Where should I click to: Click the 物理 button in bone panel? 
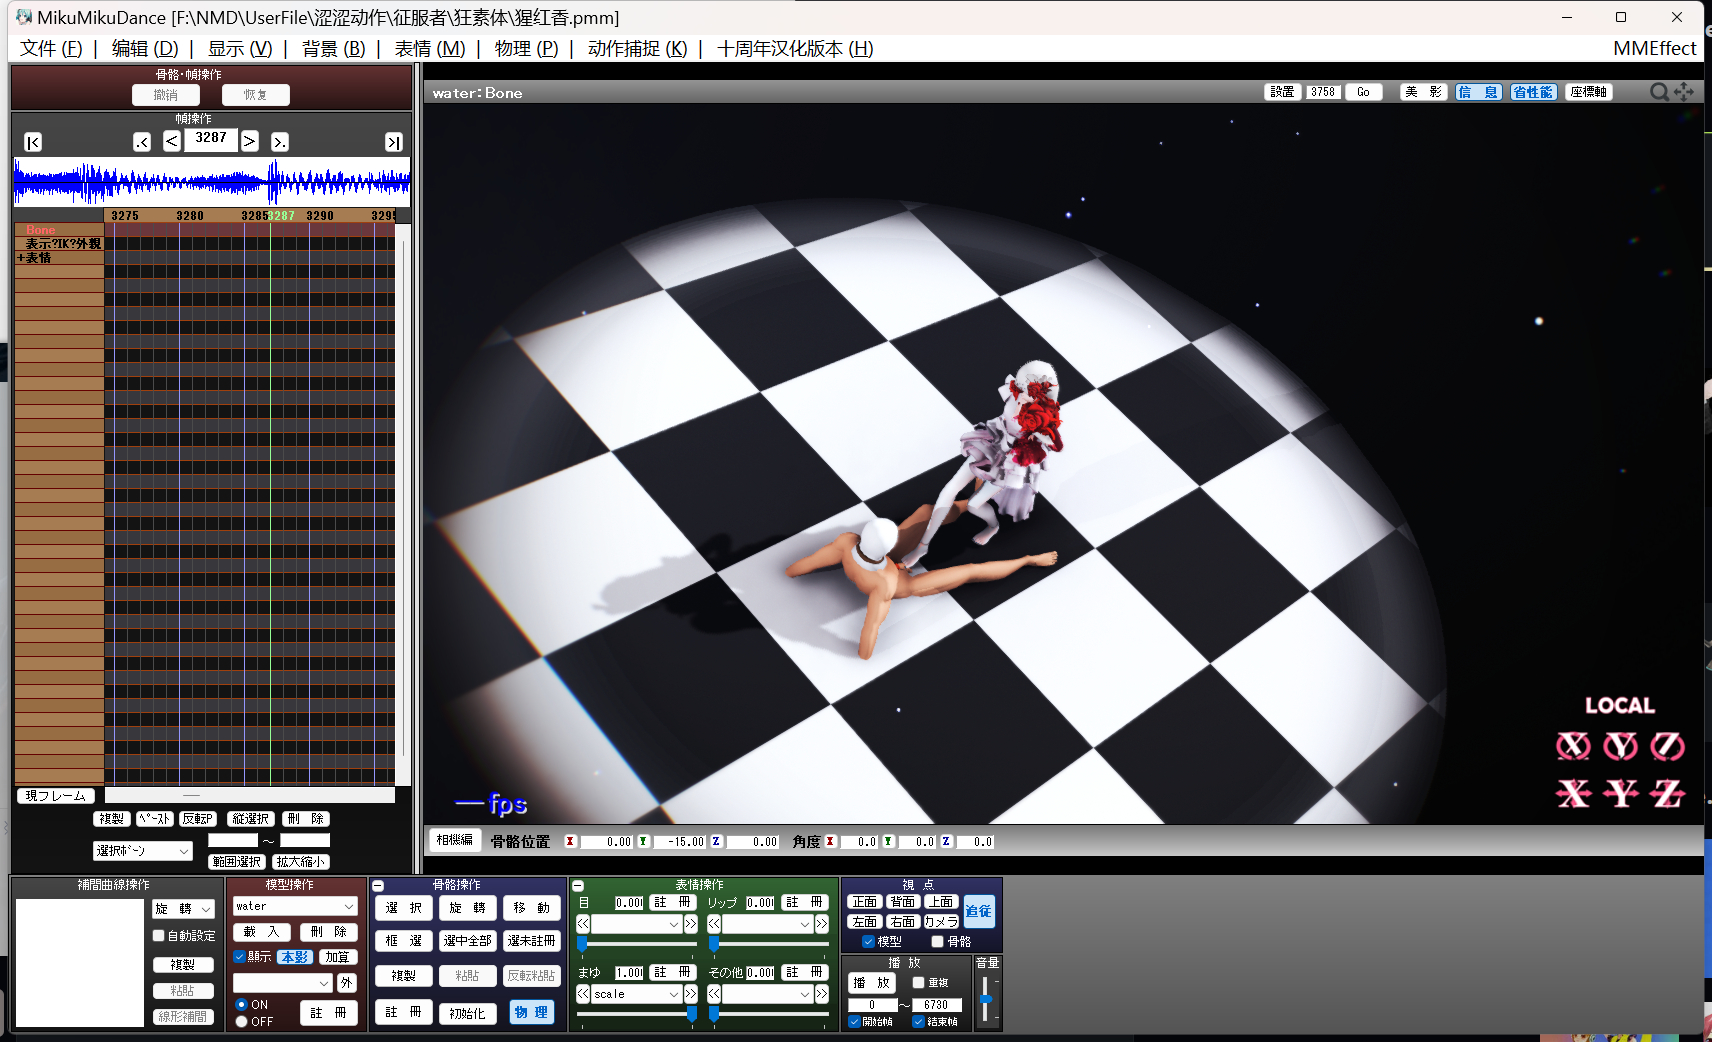[x=531, y=1012]
